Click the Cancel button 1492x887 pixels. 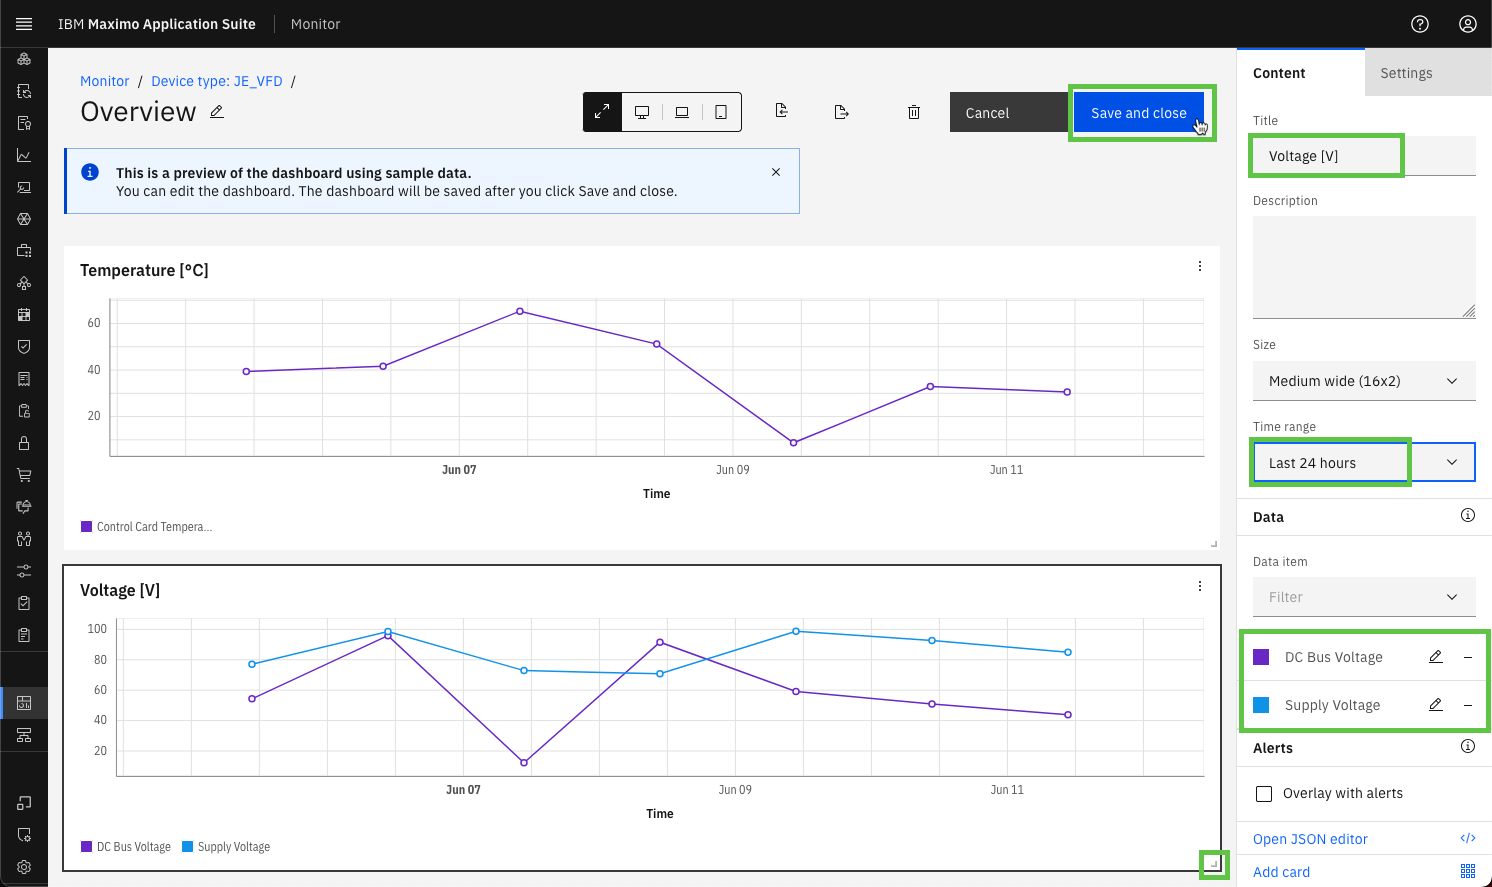pos(1009,113)
